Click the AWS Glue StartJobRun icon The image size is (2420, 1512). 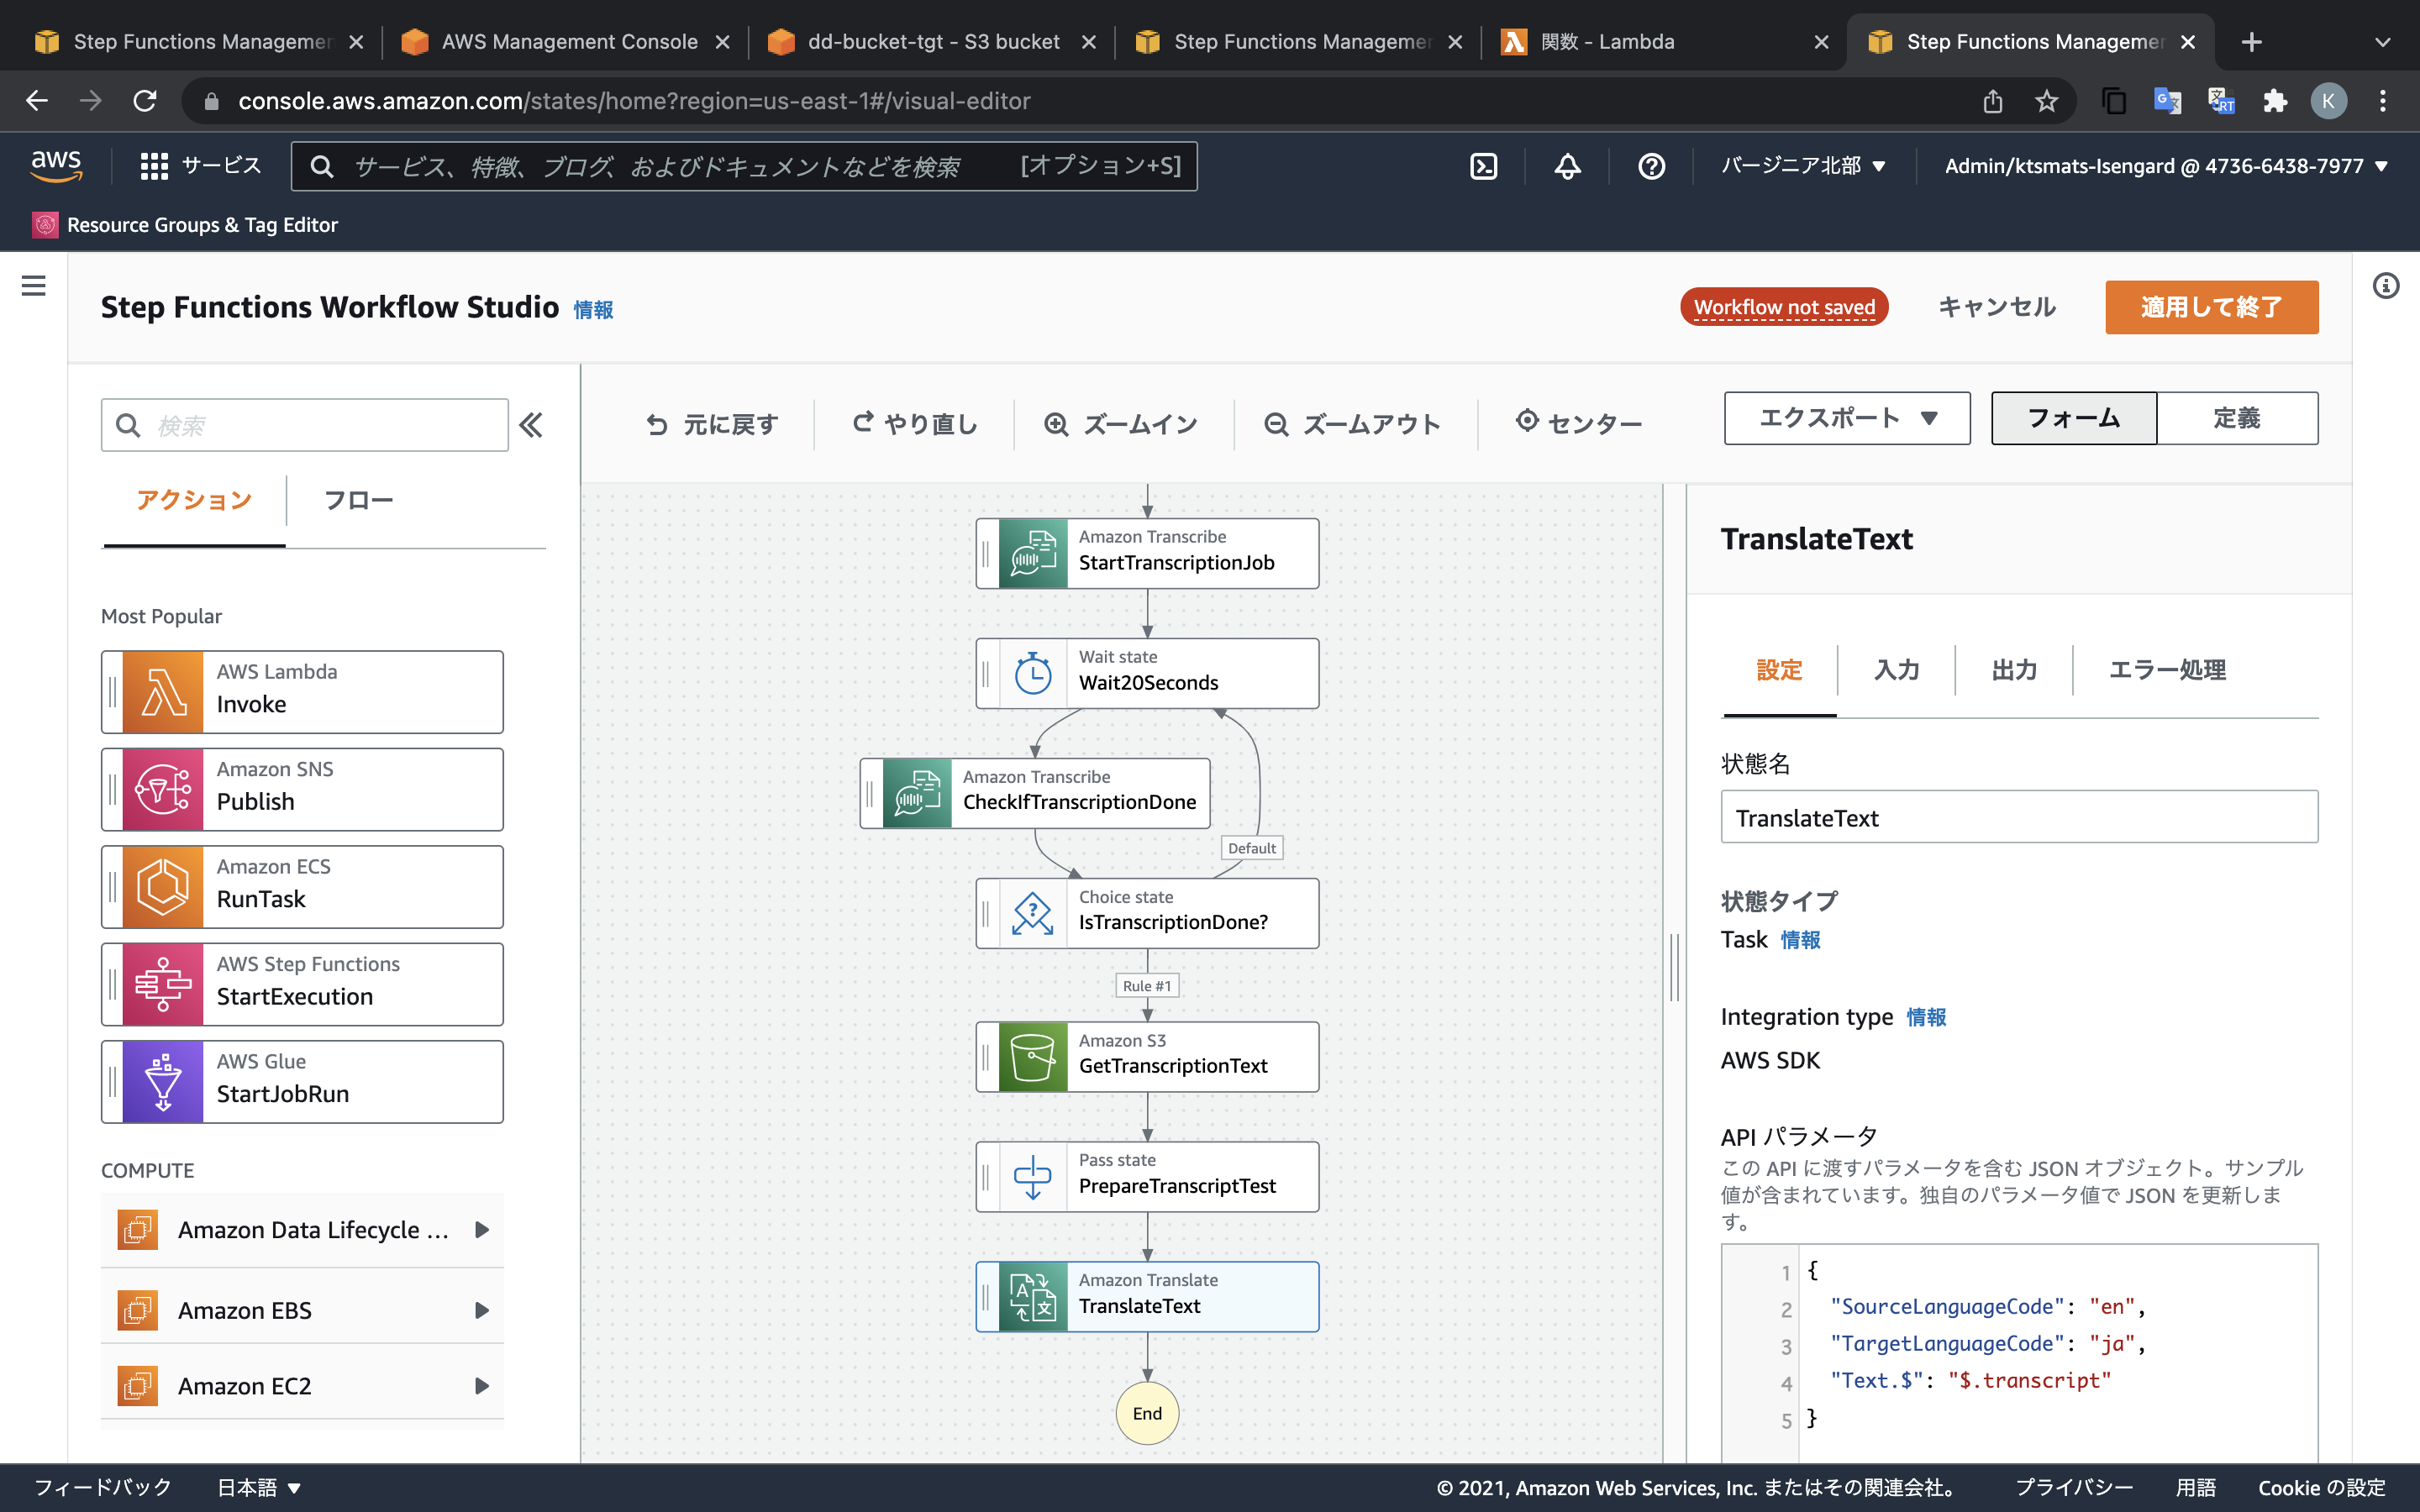[x=163, y=1082]
